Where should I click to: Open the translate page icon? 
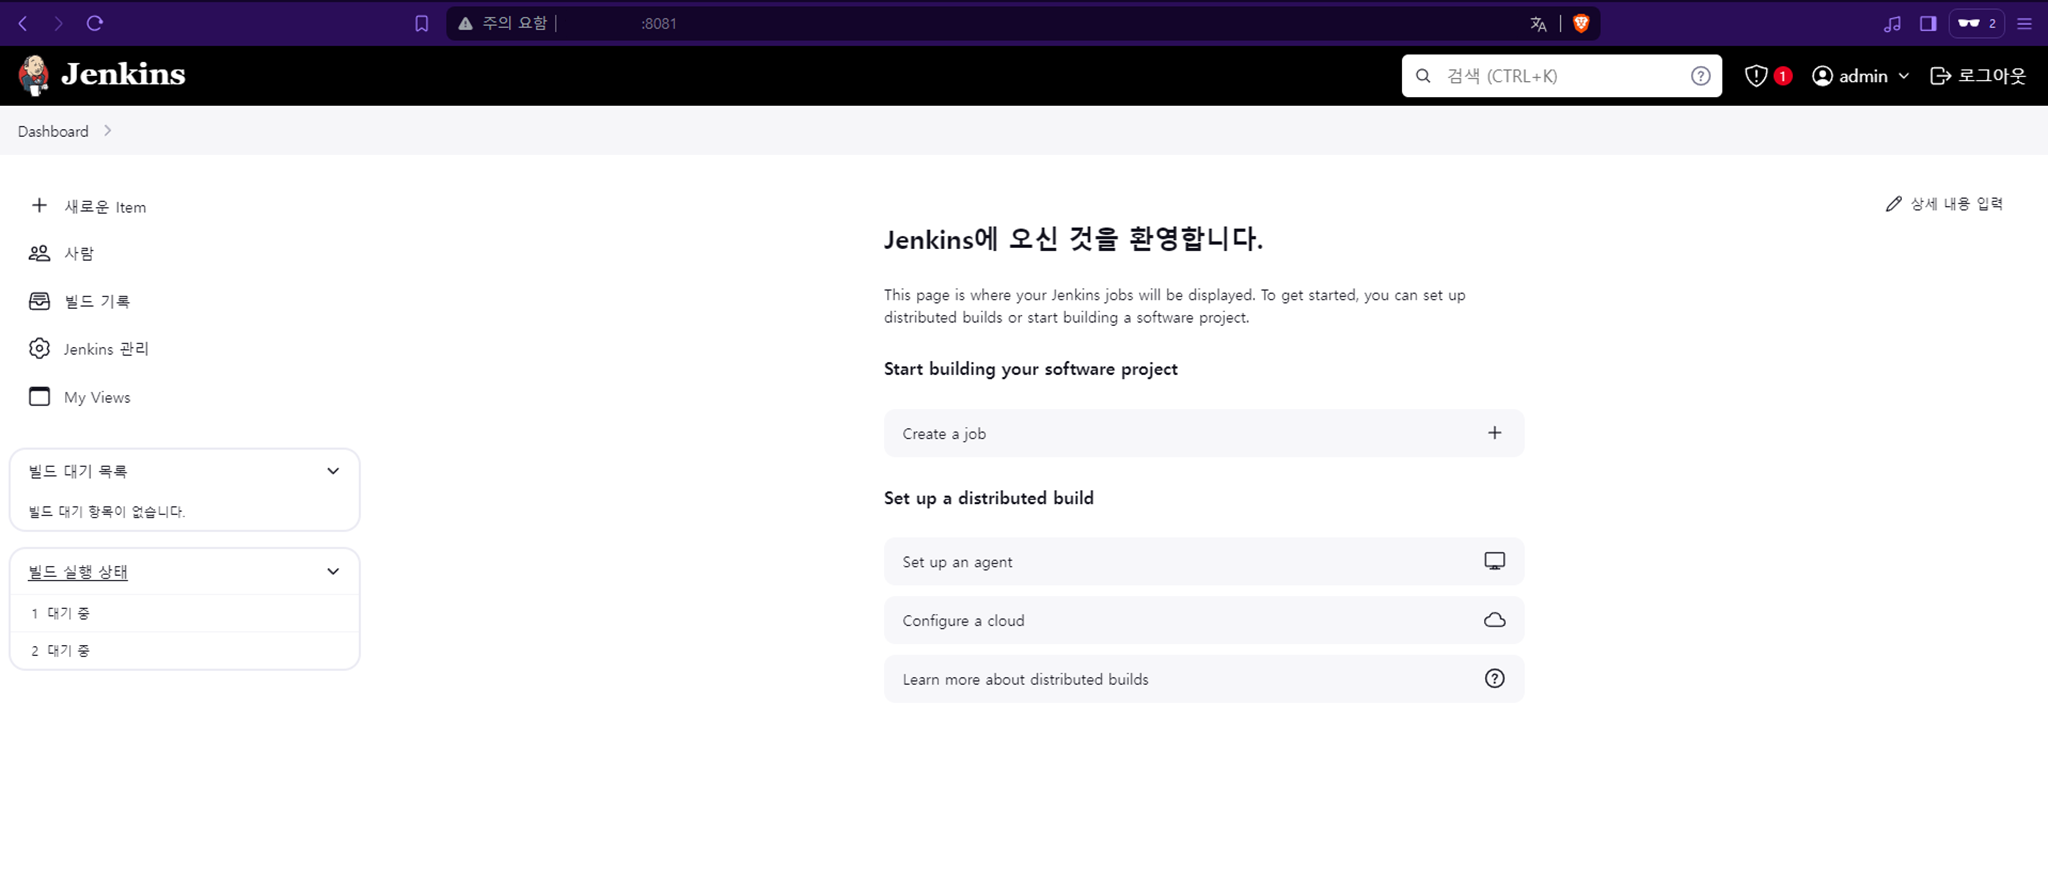tap(1538, 24)
